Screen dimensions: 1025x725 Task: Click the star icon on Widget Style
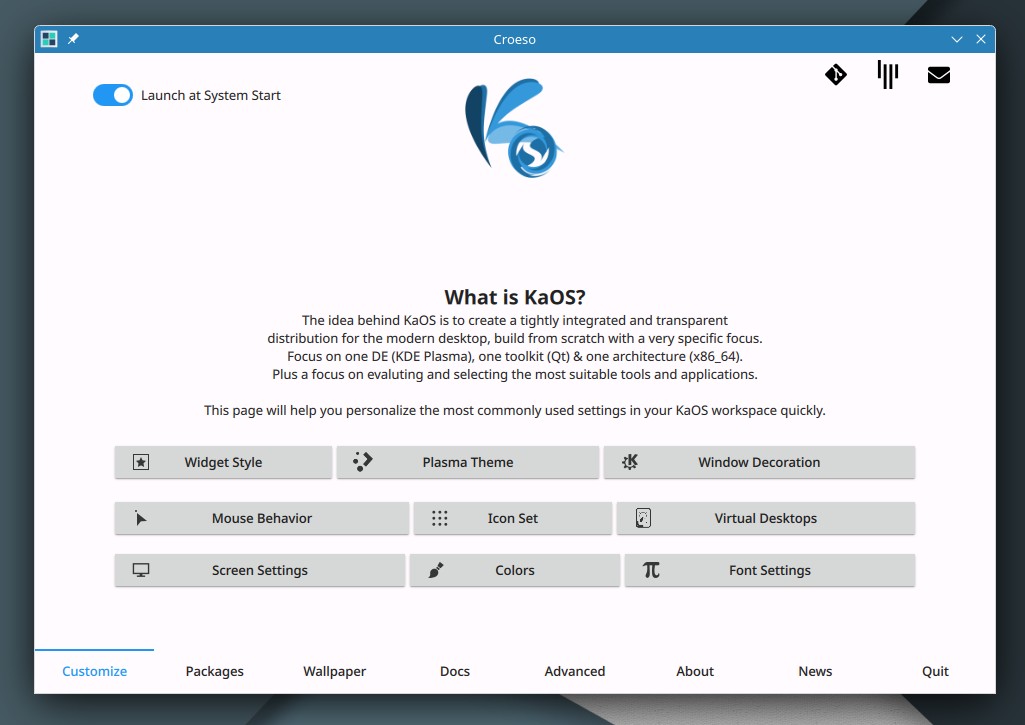click(x=141, y=462)
